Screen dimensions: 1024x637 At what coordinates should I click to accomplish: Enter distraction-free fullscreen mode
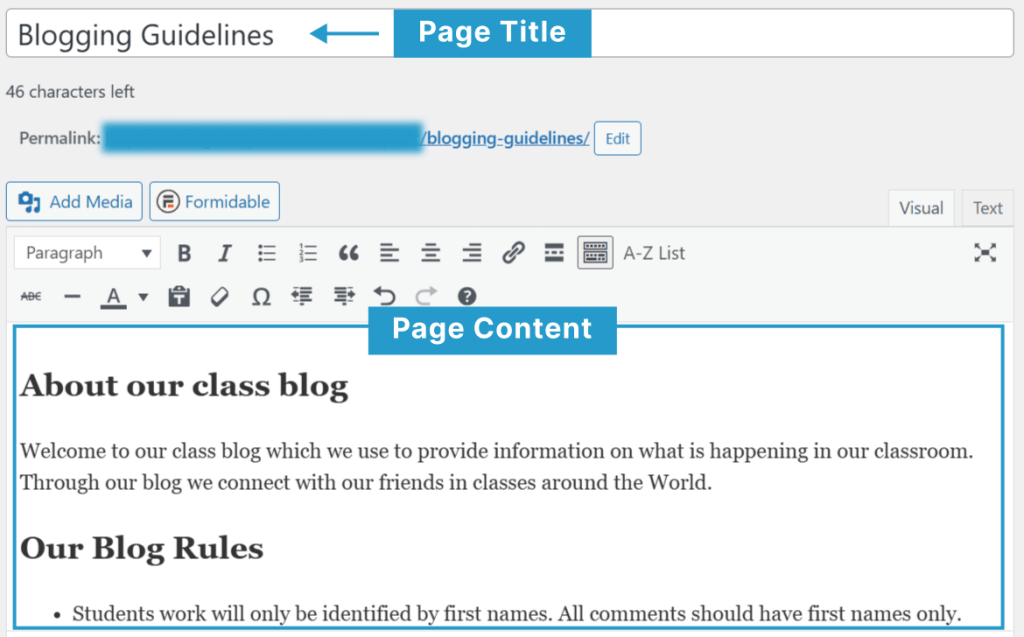pos(985,253)
